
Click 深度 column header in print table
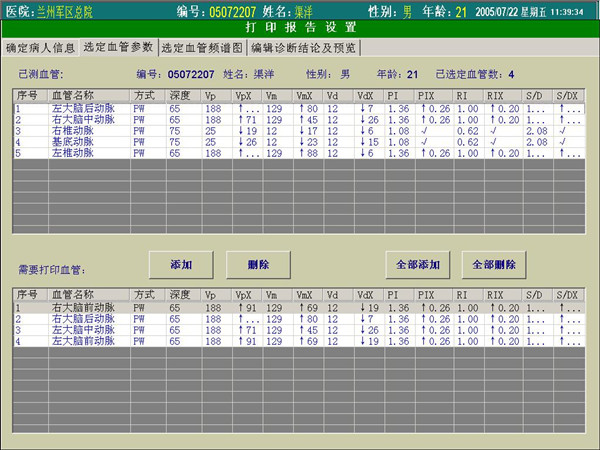pos(181,295)
